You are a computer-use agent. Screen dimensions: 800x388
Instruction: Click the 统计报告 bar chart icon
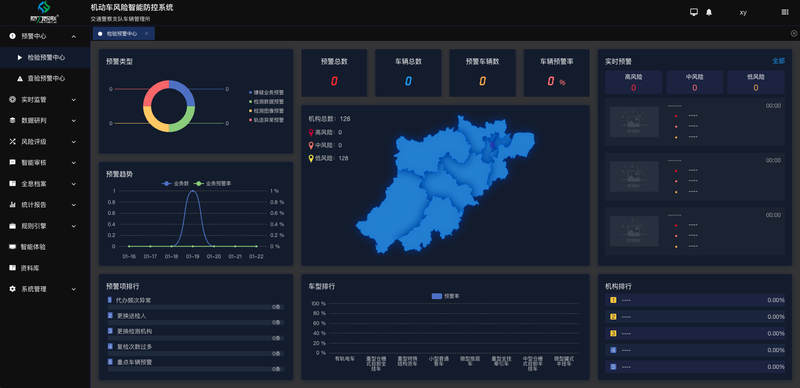[x=12, y=205]
